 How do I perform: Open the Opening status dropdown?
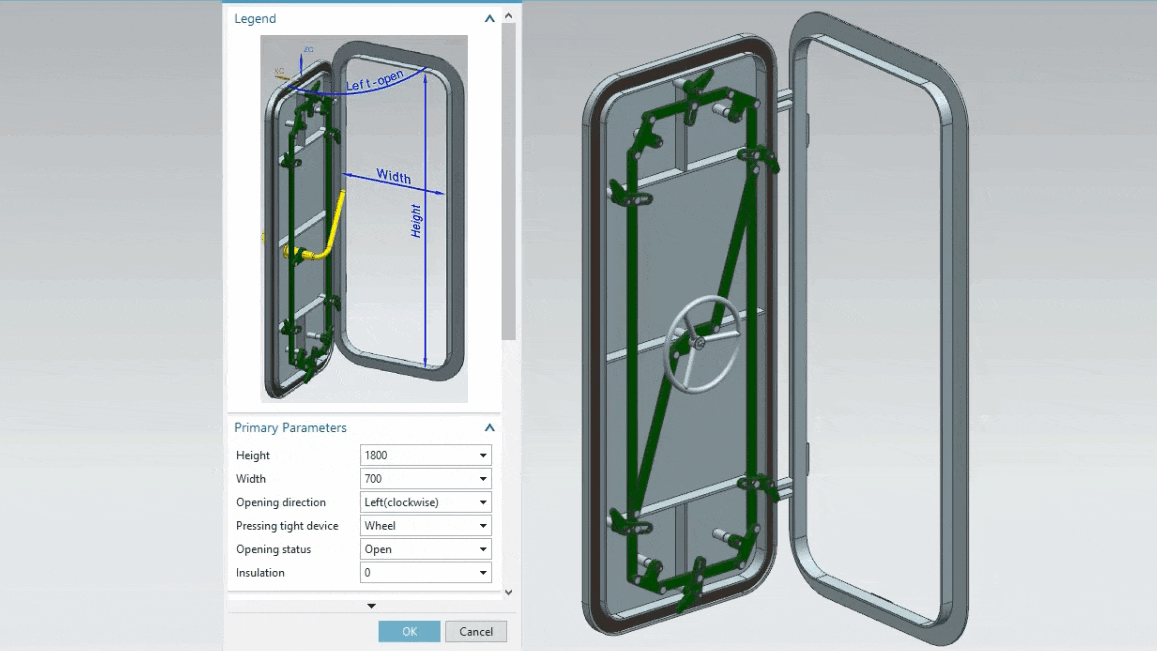click(483, 548)
